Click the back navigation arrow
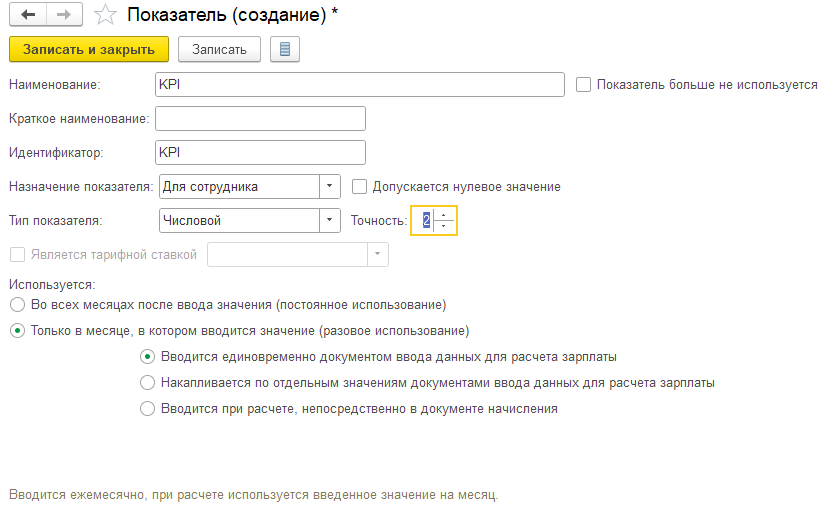Screen dimensions: 824x514 [27, 14]
